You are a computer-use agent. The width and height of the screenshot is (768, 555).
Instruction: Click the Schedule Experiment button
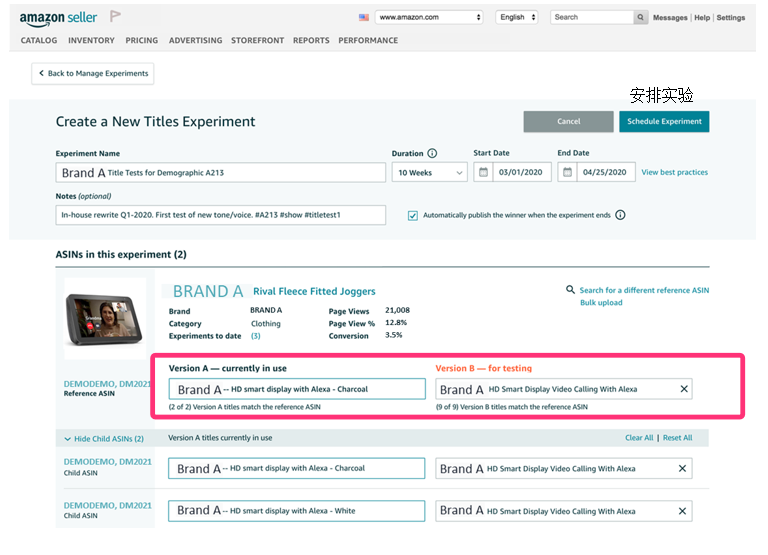click(x=664, y=121)
